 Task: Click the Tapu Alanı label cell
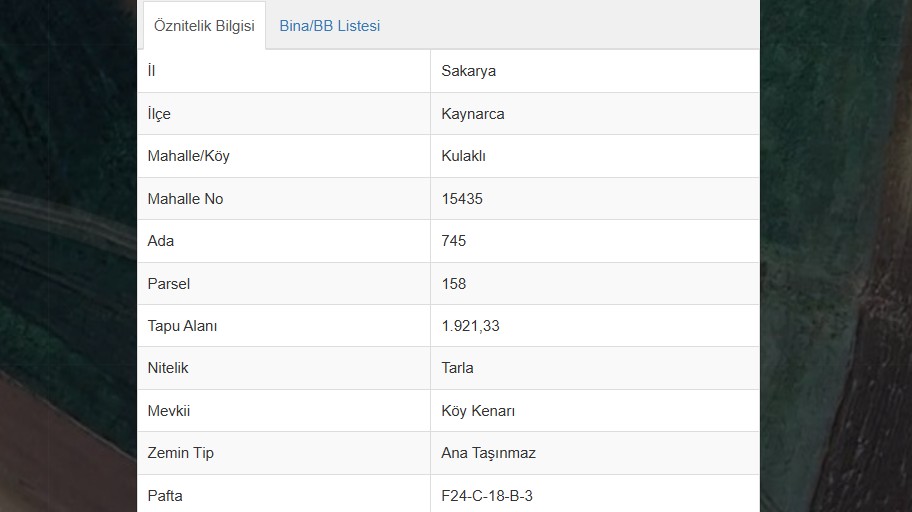(x=284, y=326)
